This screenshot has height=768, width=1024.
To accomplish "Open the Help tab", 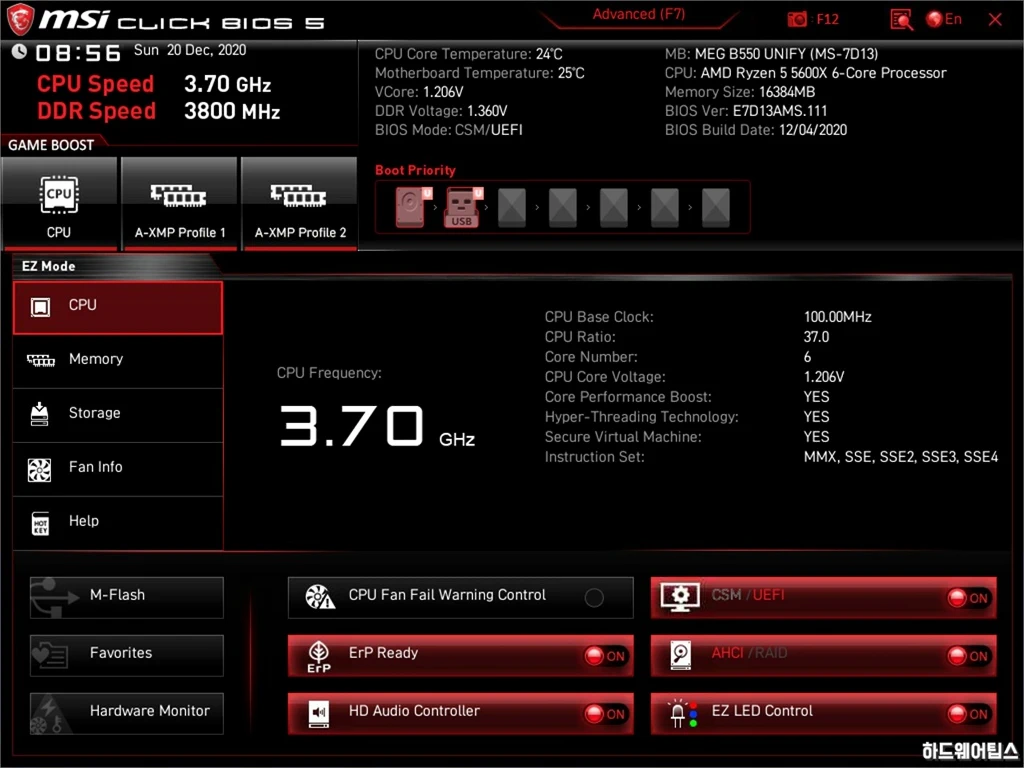I will click(118, 523).
